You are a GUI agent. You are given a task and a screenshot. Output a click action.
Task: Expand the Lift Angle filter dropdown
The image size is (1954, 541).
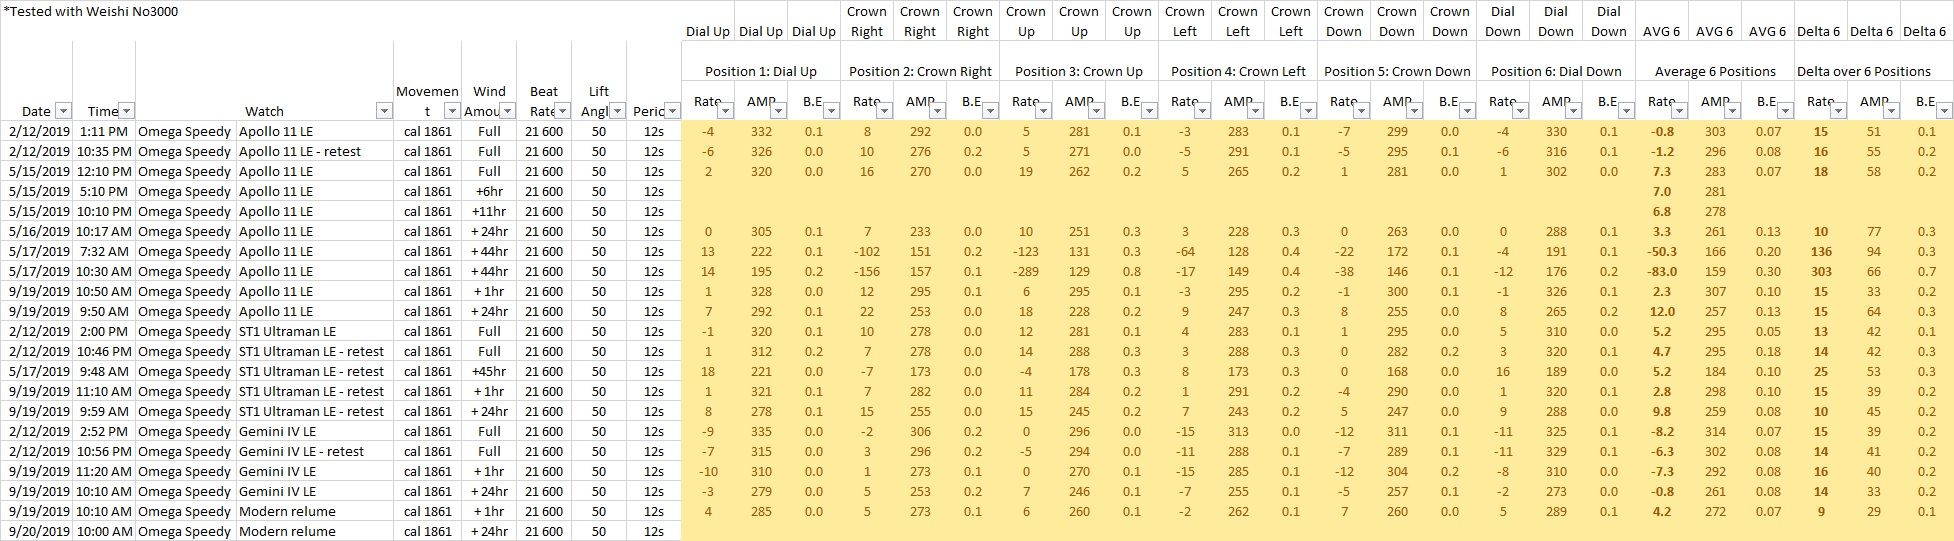click(x=617, y=111)
